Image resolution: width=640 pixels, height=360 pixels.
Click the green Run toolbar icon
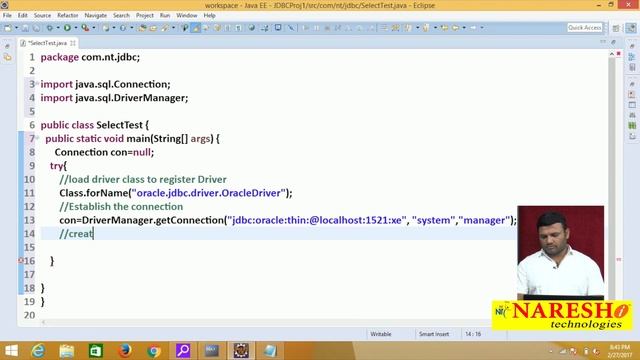[x=67, y=28]
